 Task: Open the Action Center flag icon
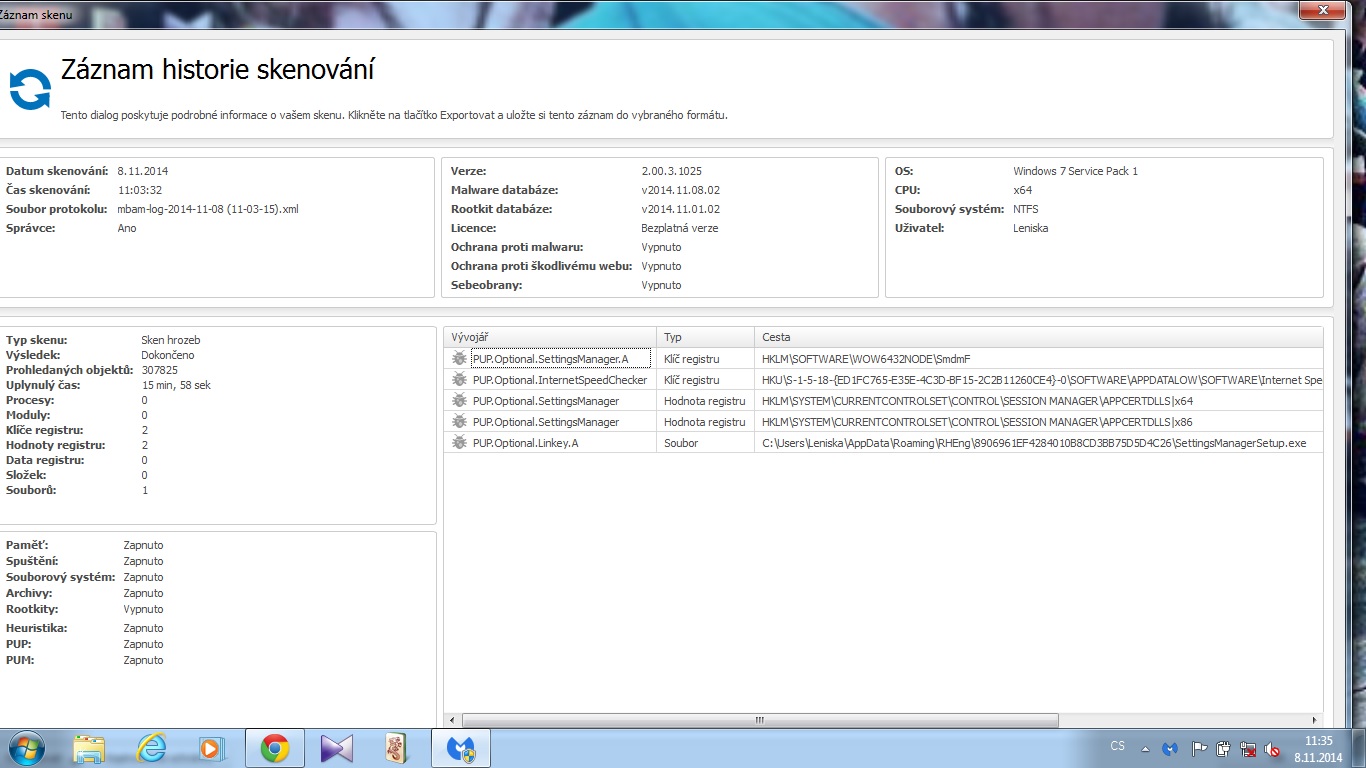tap(1199, 748)
